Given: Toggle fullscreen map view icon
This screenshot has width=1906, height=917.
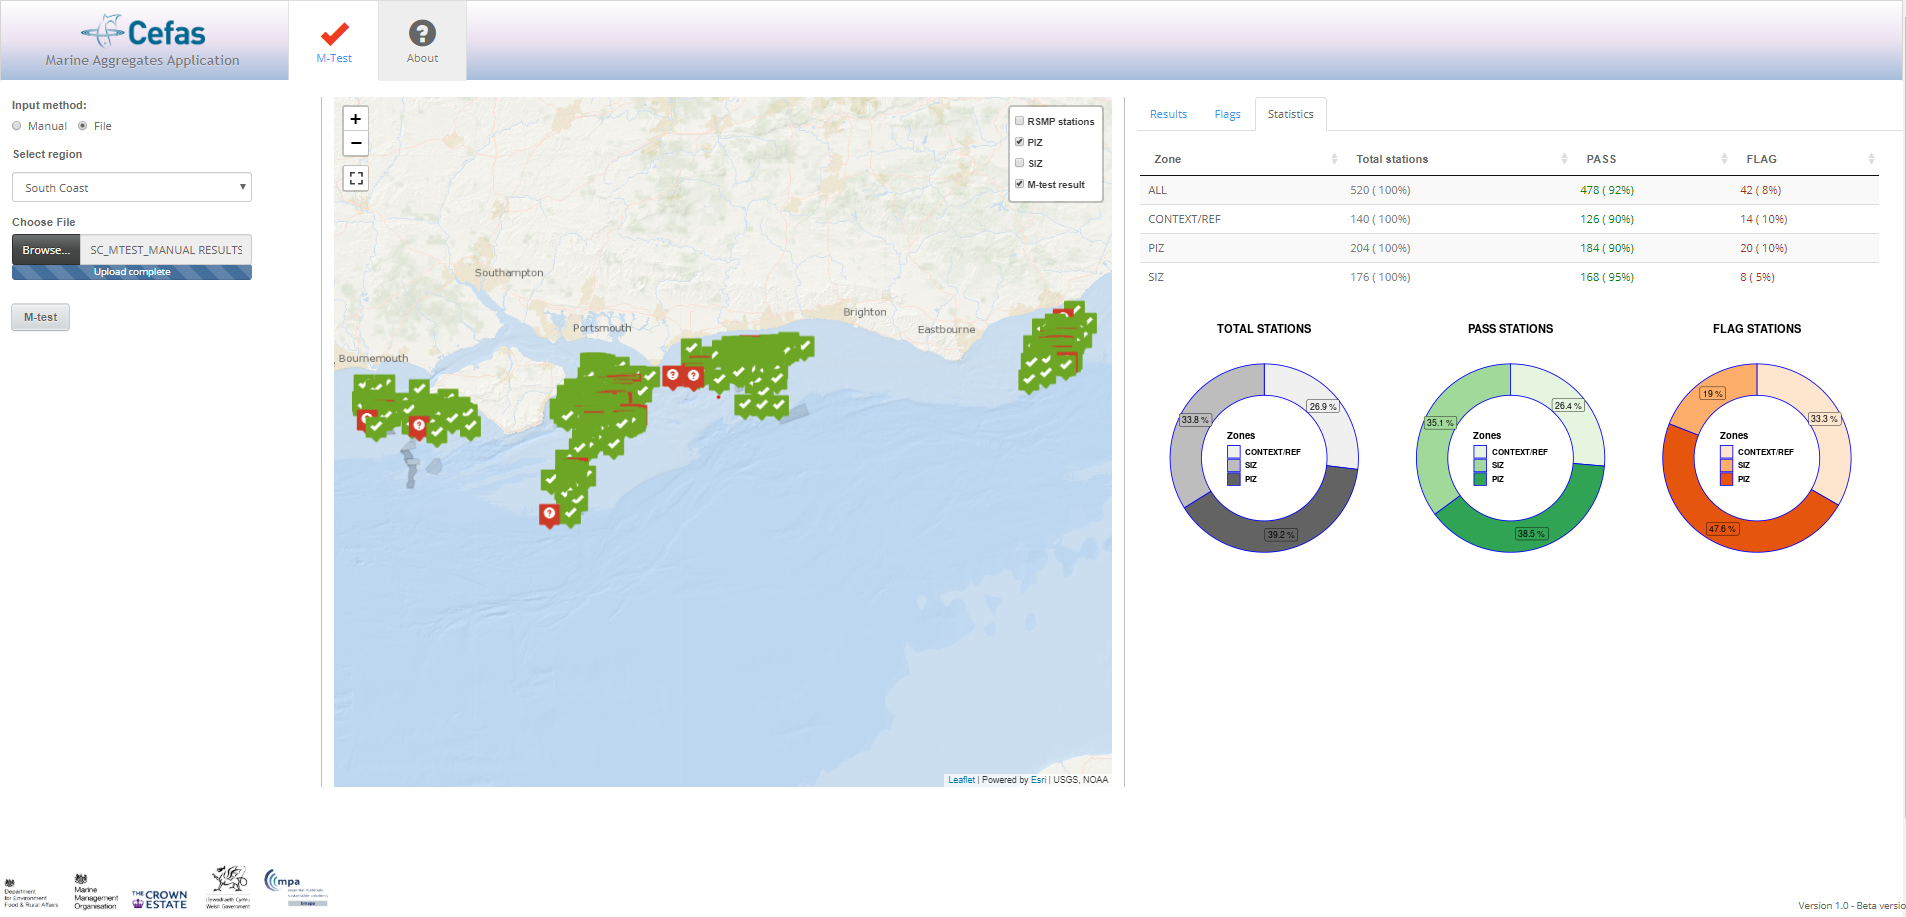Looking at the screenshot, I should (x=356, y=178).
